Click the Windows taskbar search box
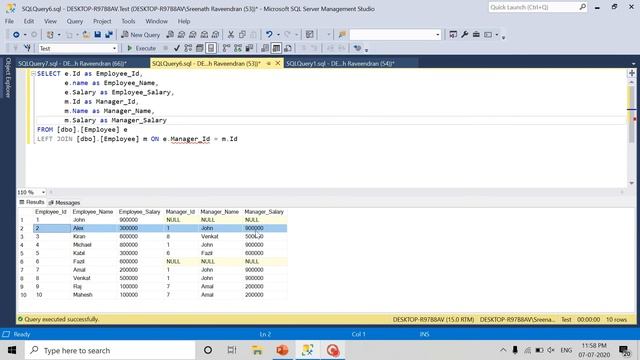The height and width of the screenshot is (360, 640). (x=110, y=350)
